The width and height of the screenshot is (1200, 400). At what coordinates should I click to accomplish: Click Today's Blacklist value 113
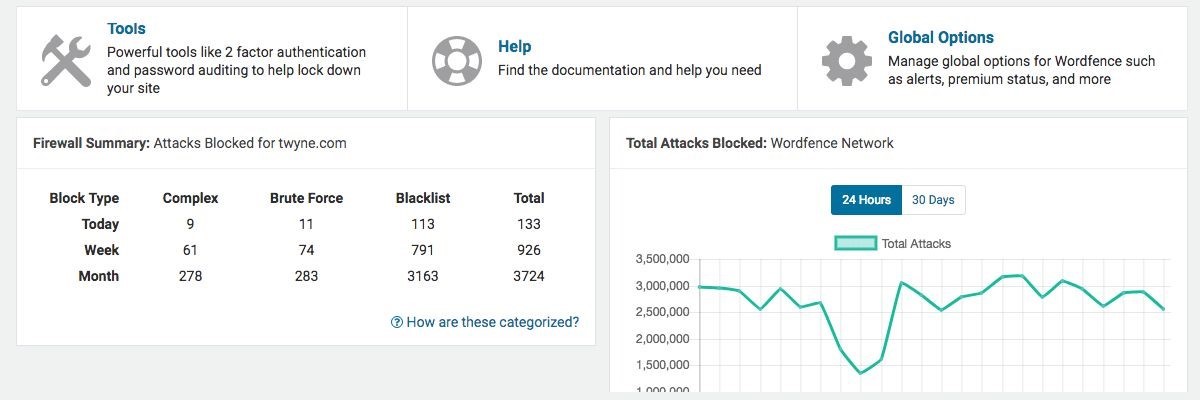tap(423, 224)
